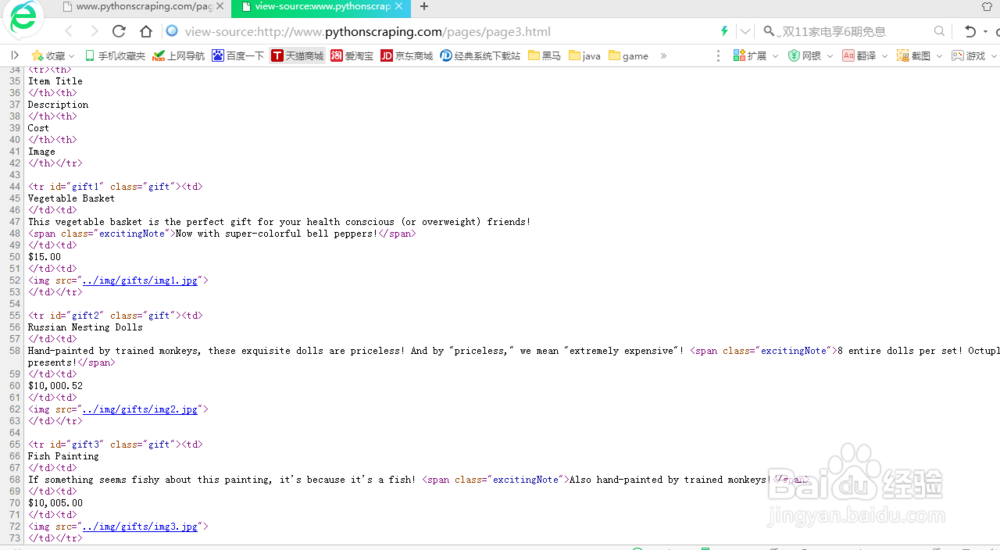Open the 百度一下 bookmark
The width and height of the screenshot is (1000, 550).
click(238, 56)
